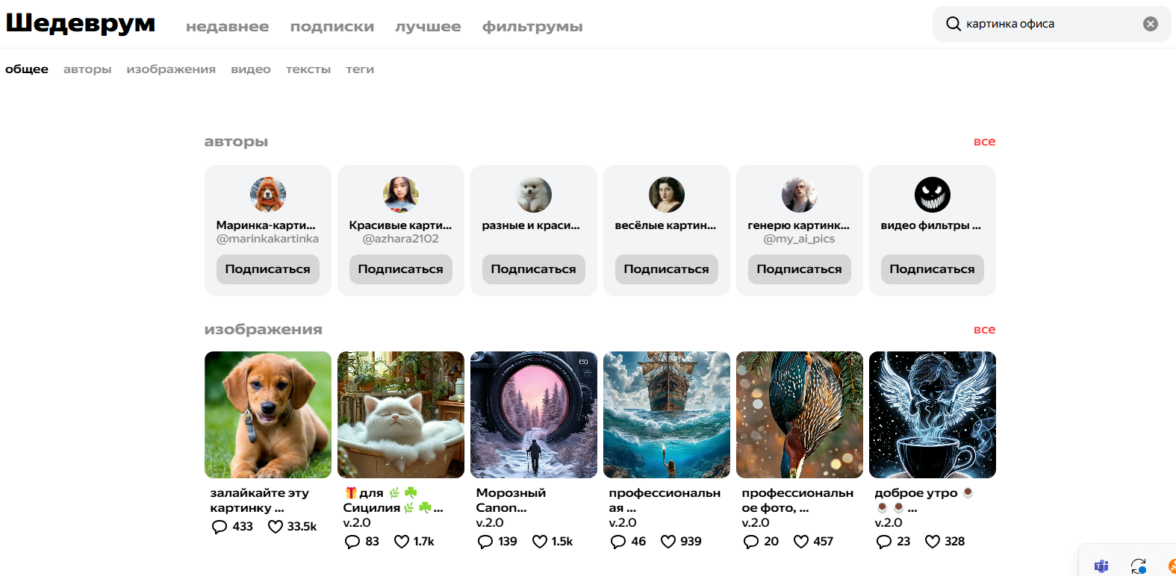Viewport: 1176px width, 576px height.
Task: Like the white cat bath image
Action: click(x=402, y=541)
